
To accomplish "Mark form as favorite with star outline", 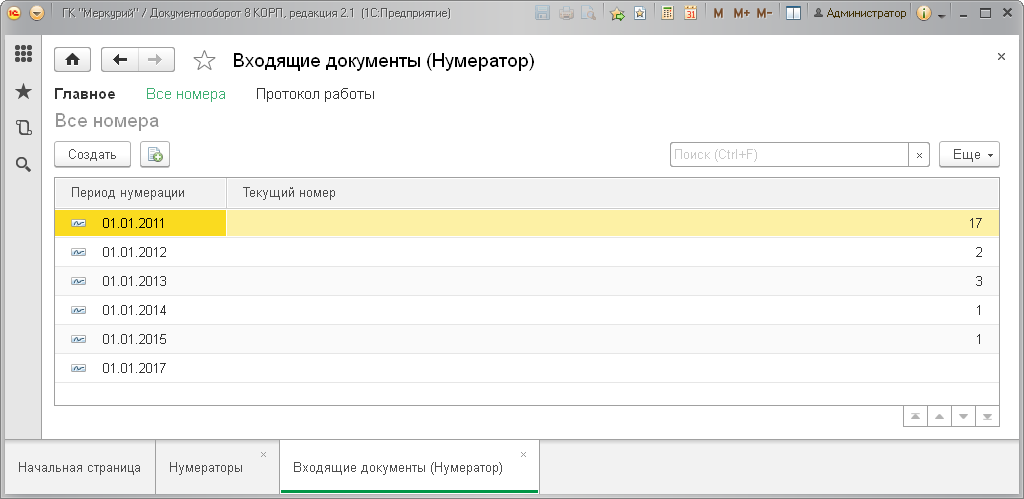I will [x=204, y=61].
